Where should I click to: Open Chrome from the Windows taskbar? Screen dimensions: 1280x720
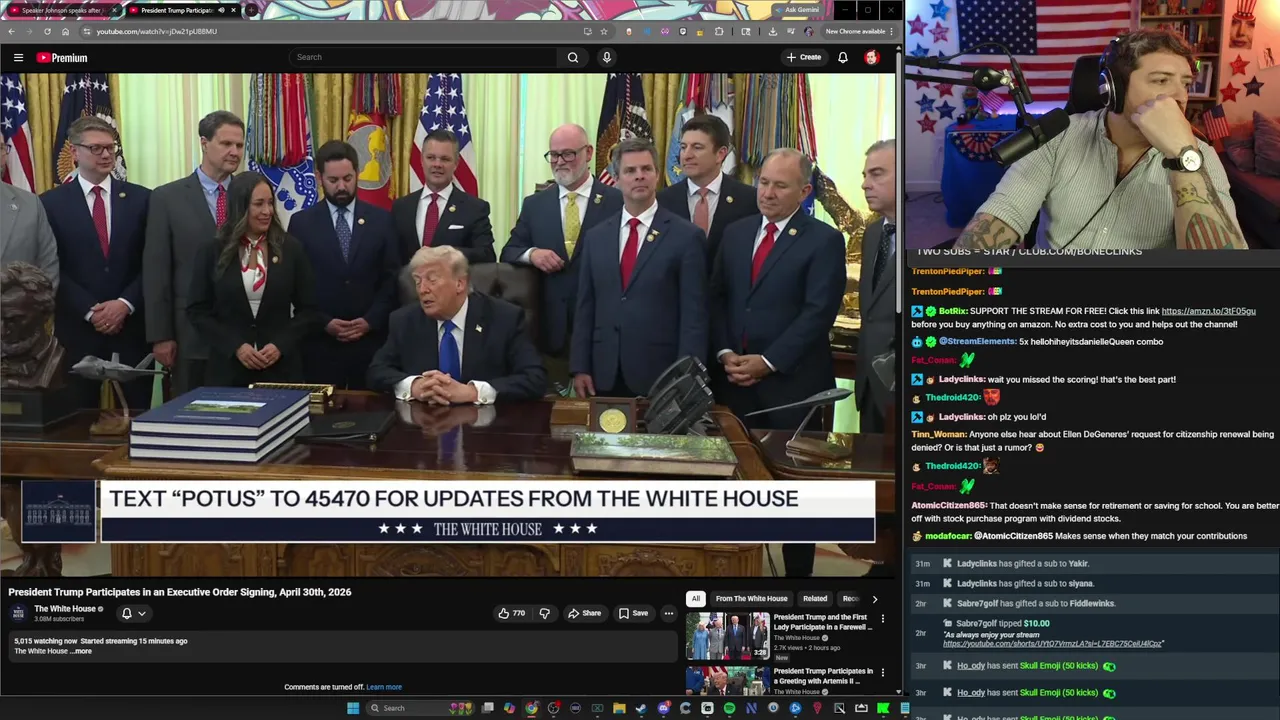[x=531, y=708]
